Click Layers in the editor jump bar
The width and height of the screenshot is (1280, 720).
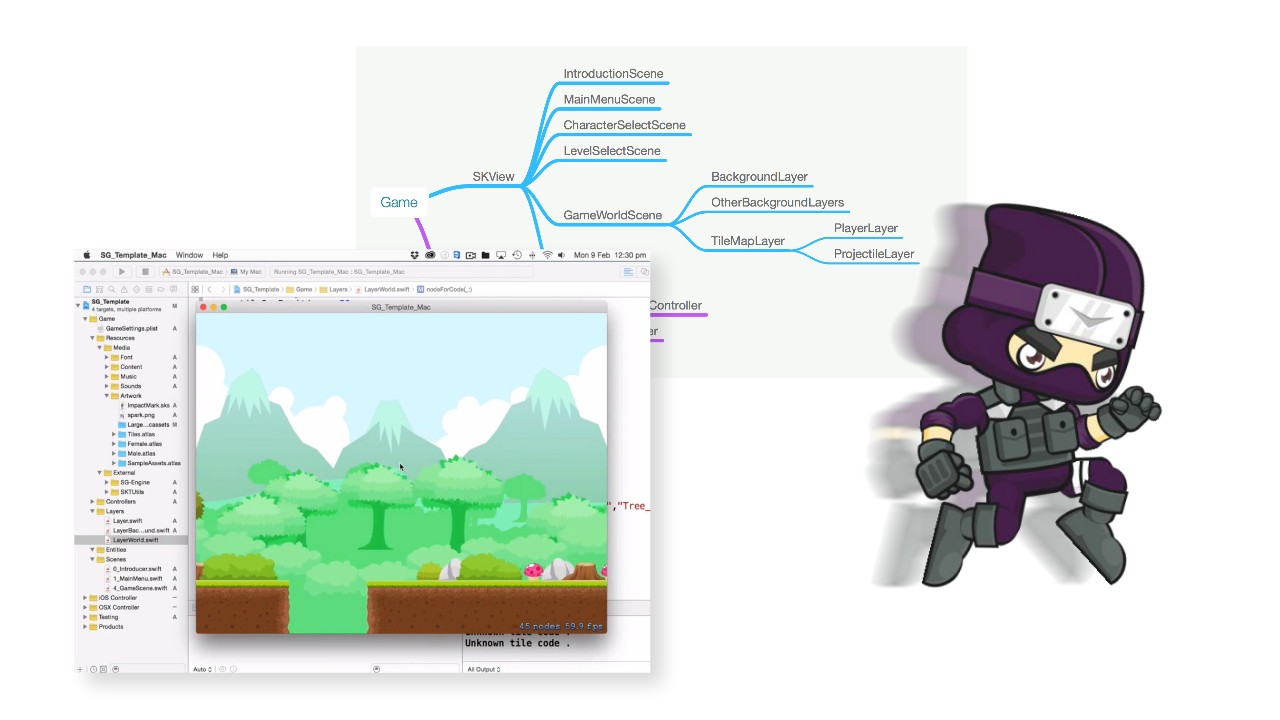[x=338, y=289]
